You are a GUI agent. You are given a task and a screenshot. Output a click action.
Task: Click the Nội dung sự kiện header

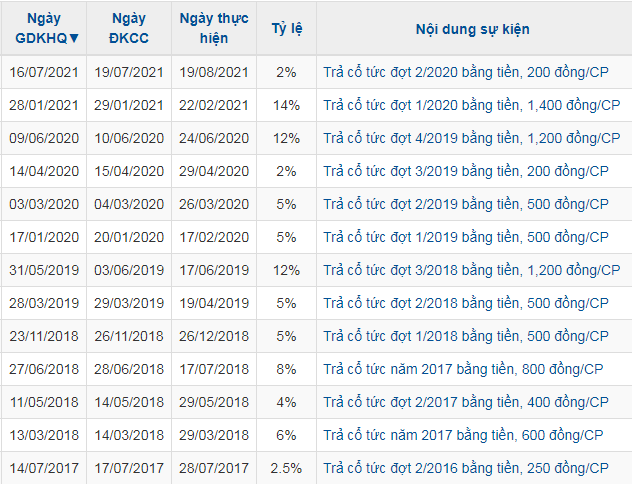coord(472,28)
